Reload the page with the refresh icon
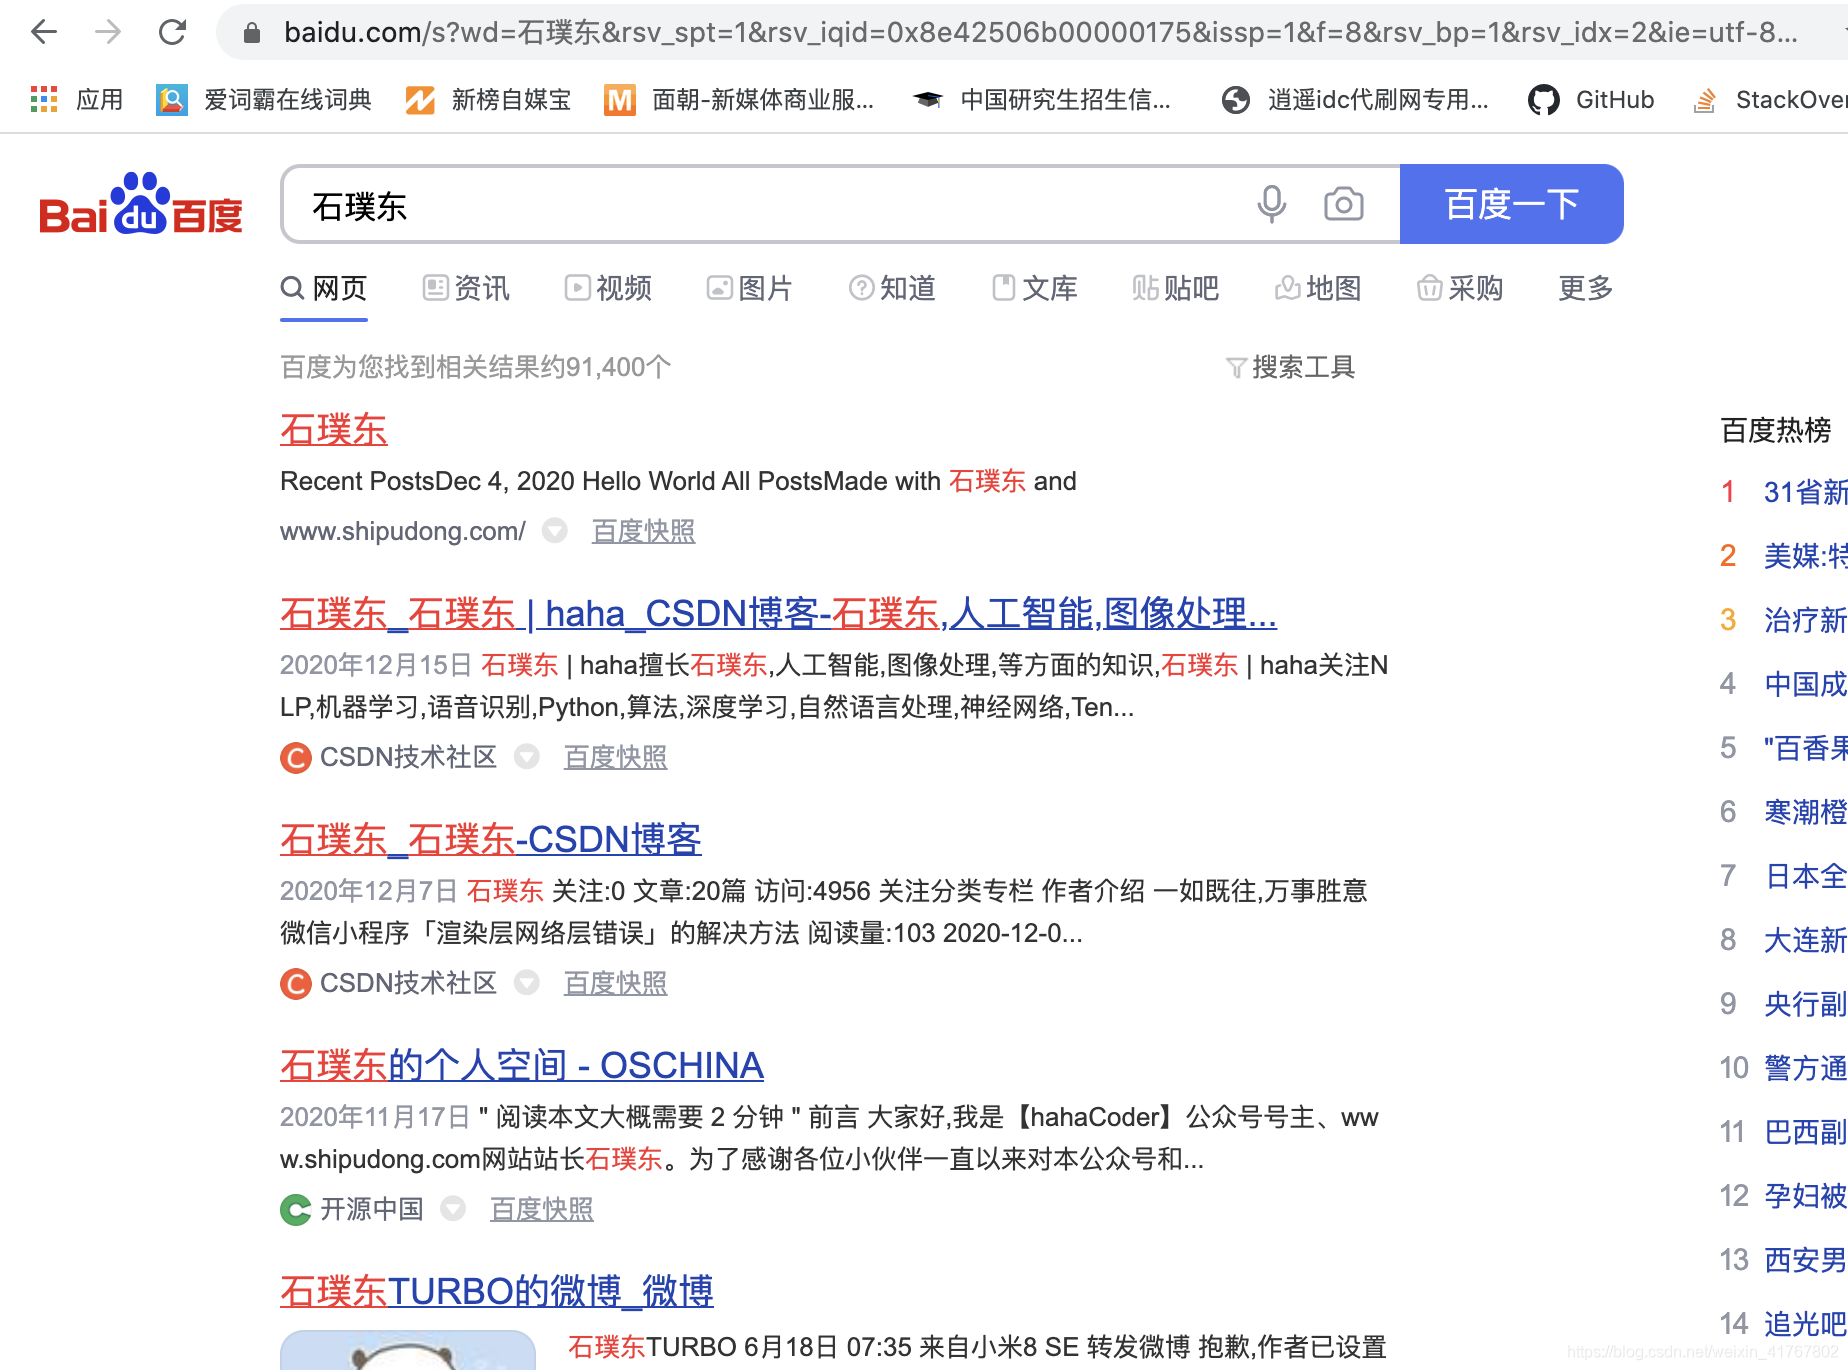1848x1370 pixels. [x=172, y=31]
